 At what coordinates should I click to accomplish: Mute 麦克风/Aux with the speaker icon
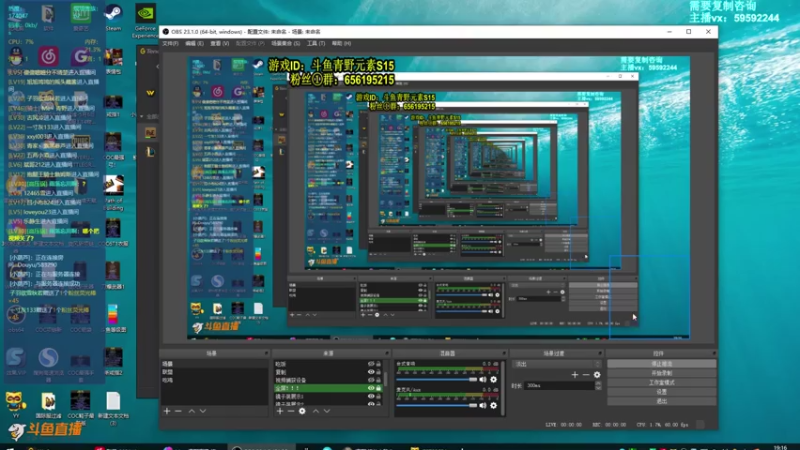pyautogui.click(x=483, y=405)
